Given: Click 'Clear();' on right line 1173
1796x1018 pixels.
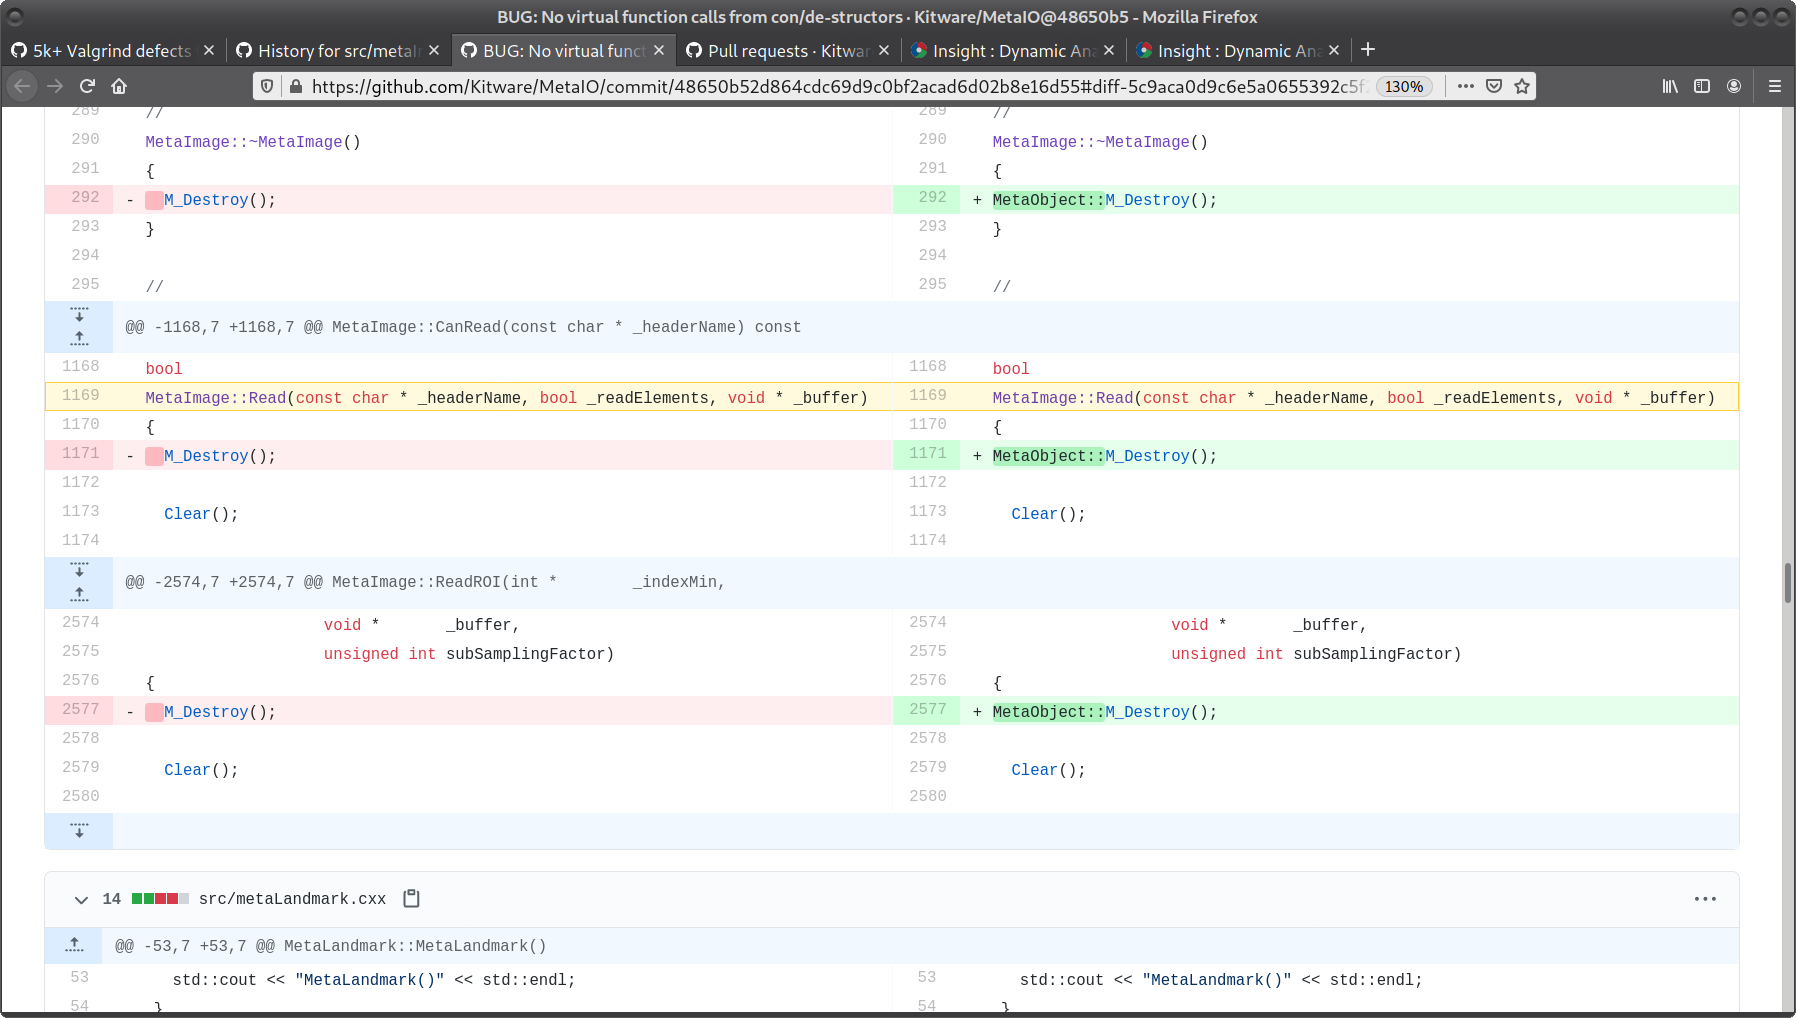Looking at the screenshot, I should 1048,514.
